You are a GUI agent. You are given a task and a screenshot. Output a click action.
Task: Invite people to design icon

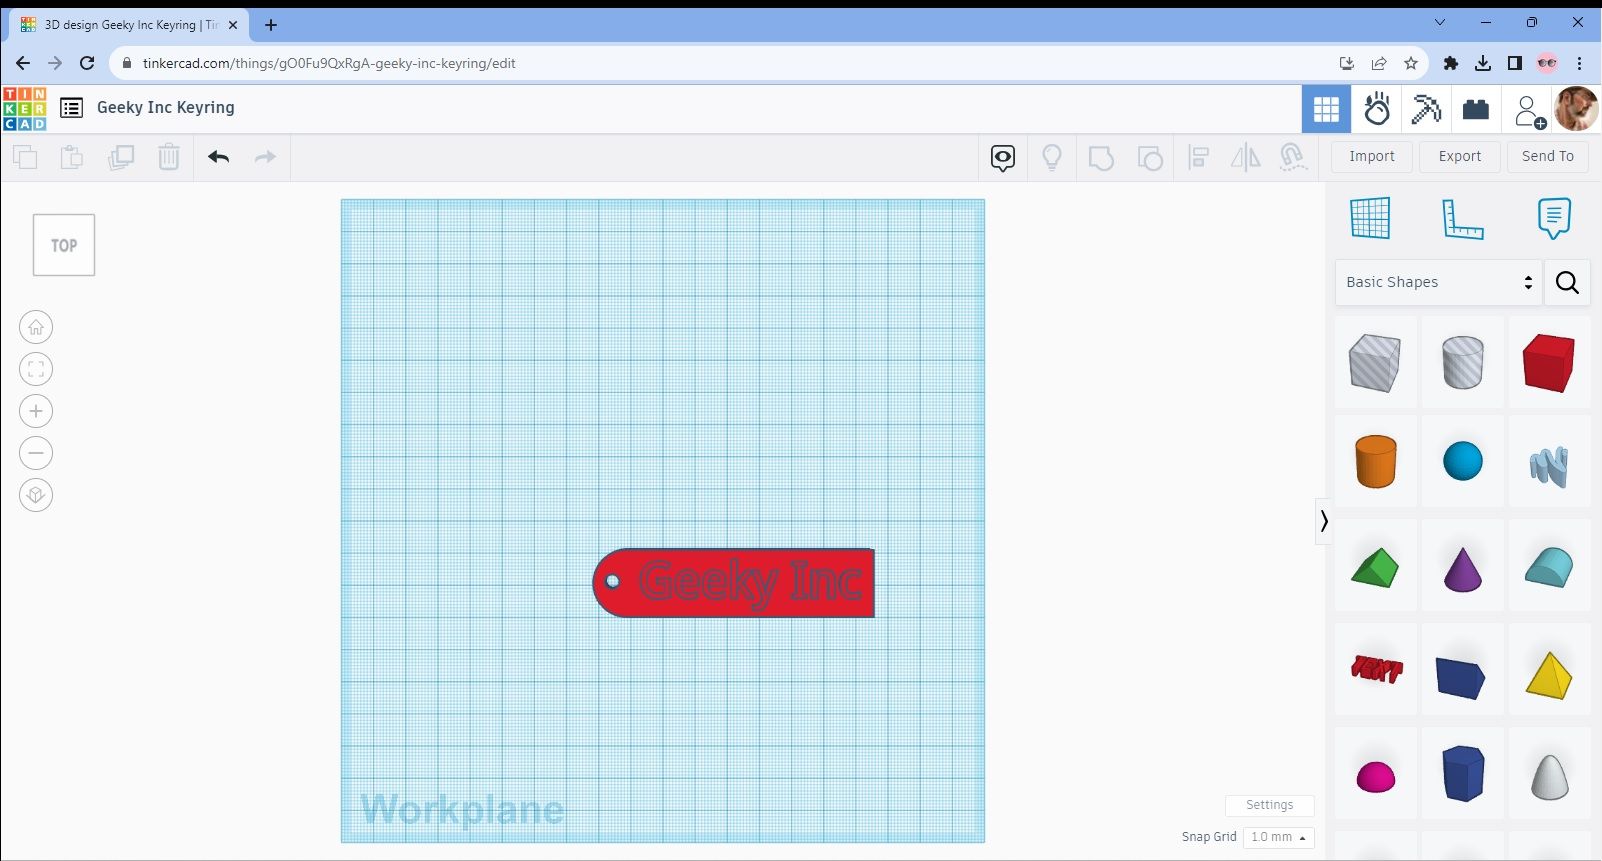point(1528,110)
